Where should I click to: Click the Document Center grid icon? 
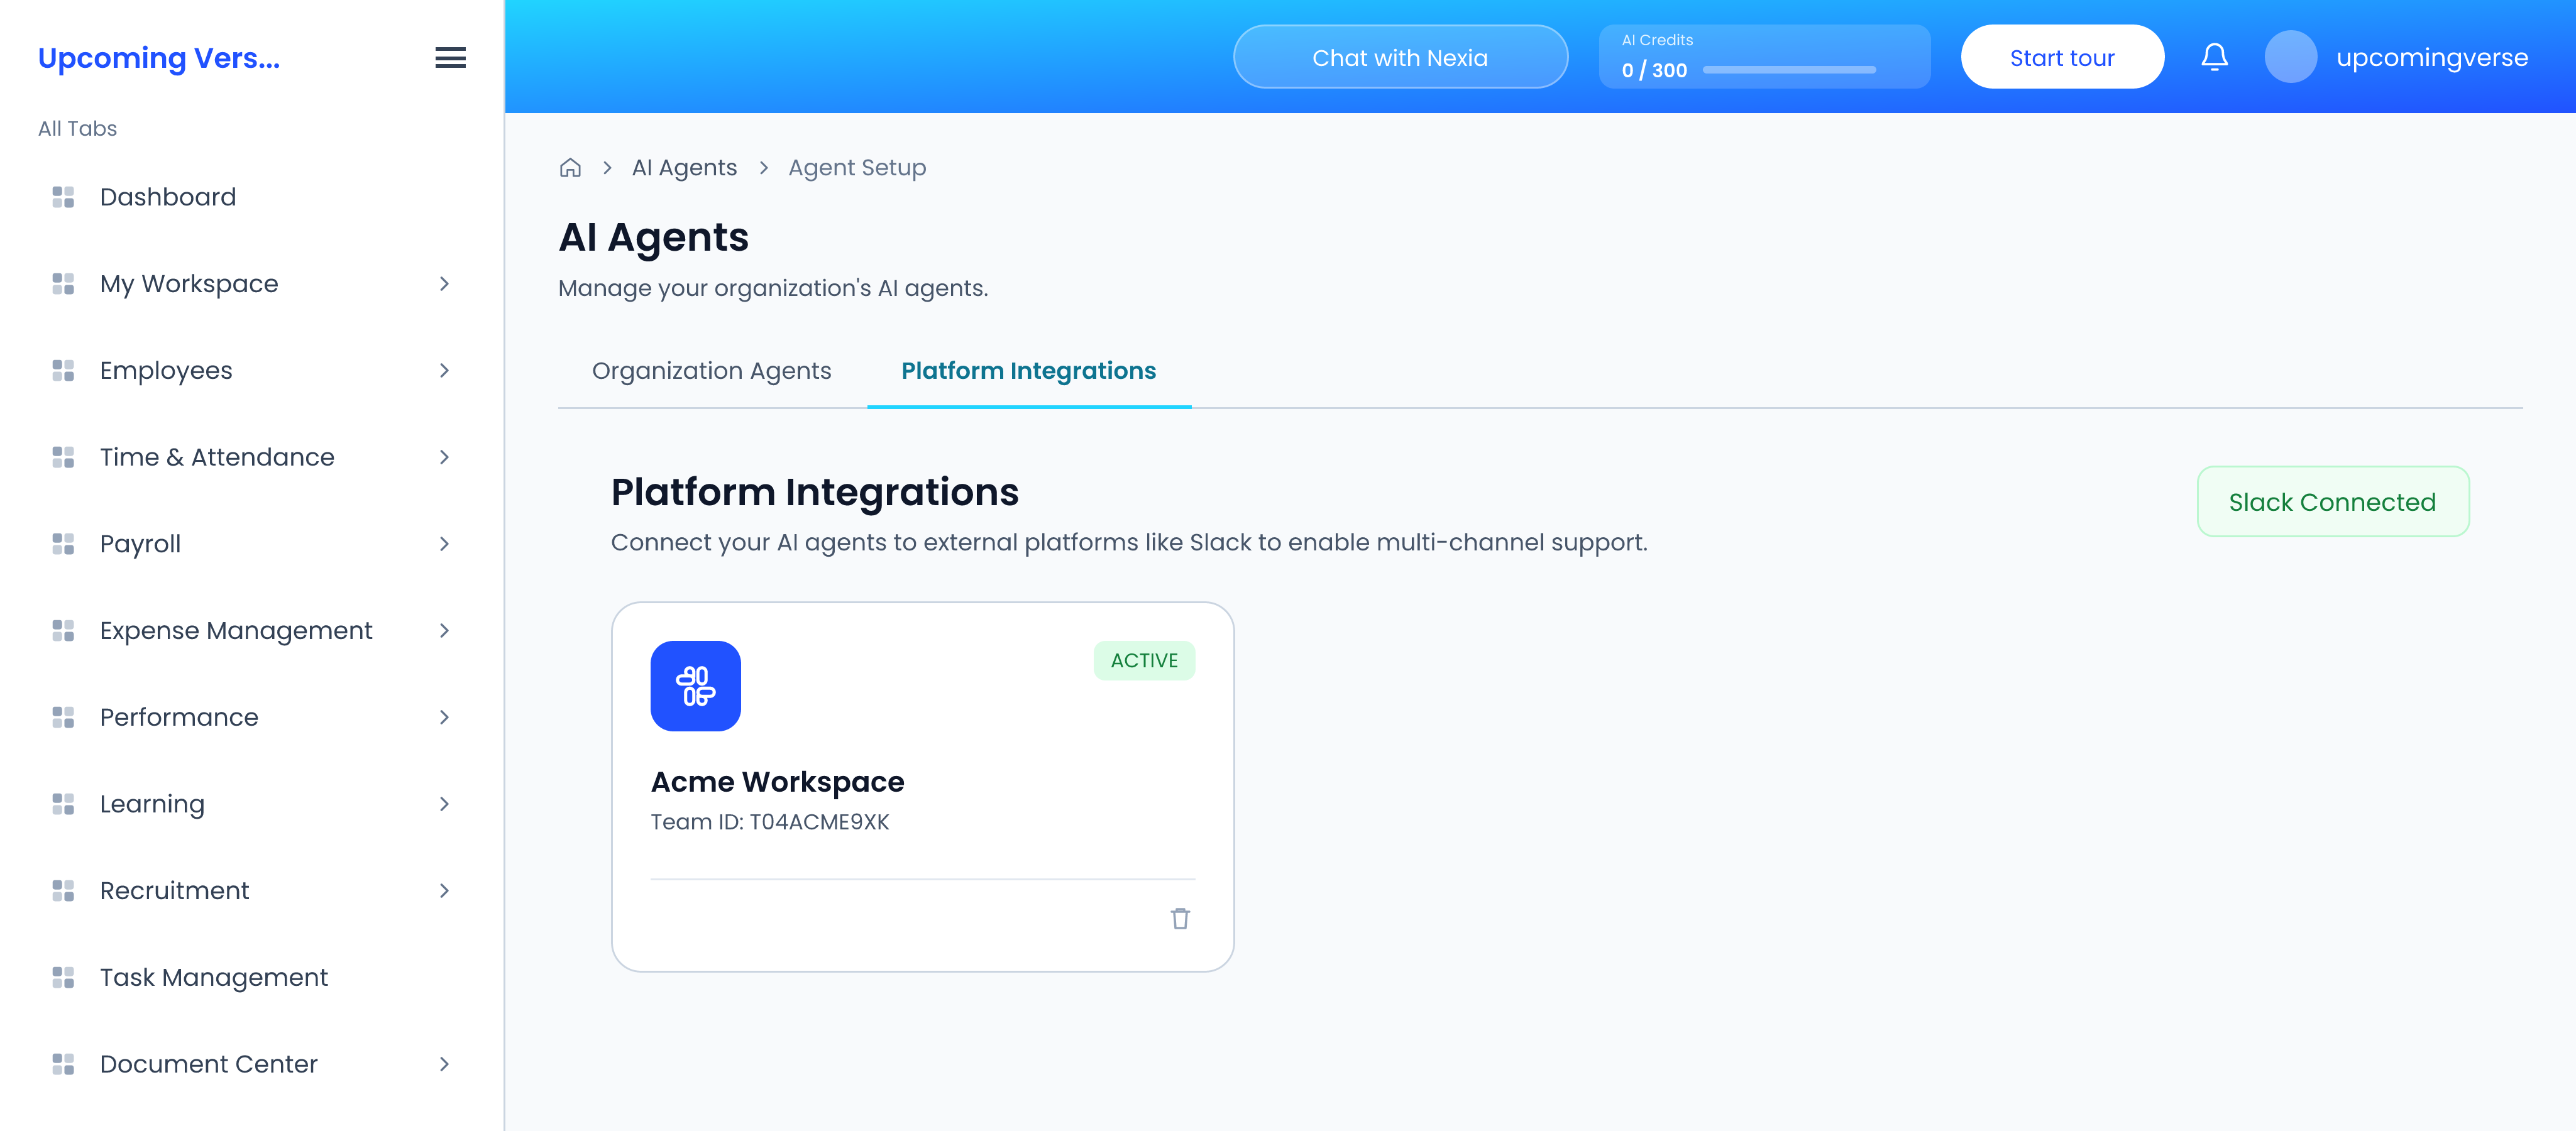click(x=63, y=1064)
